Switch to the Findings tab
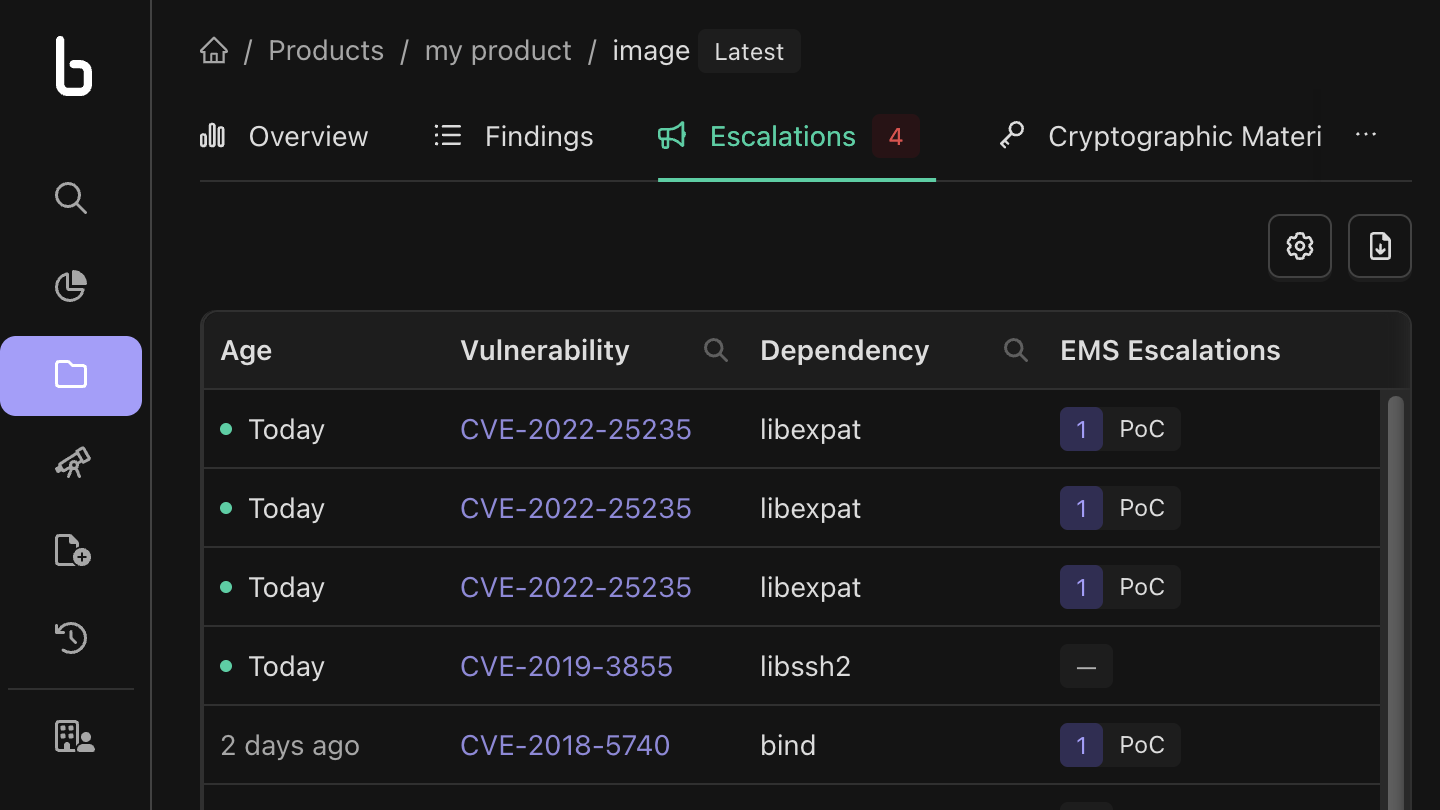This screenshot has width=1440, height=810. [514, 137]
